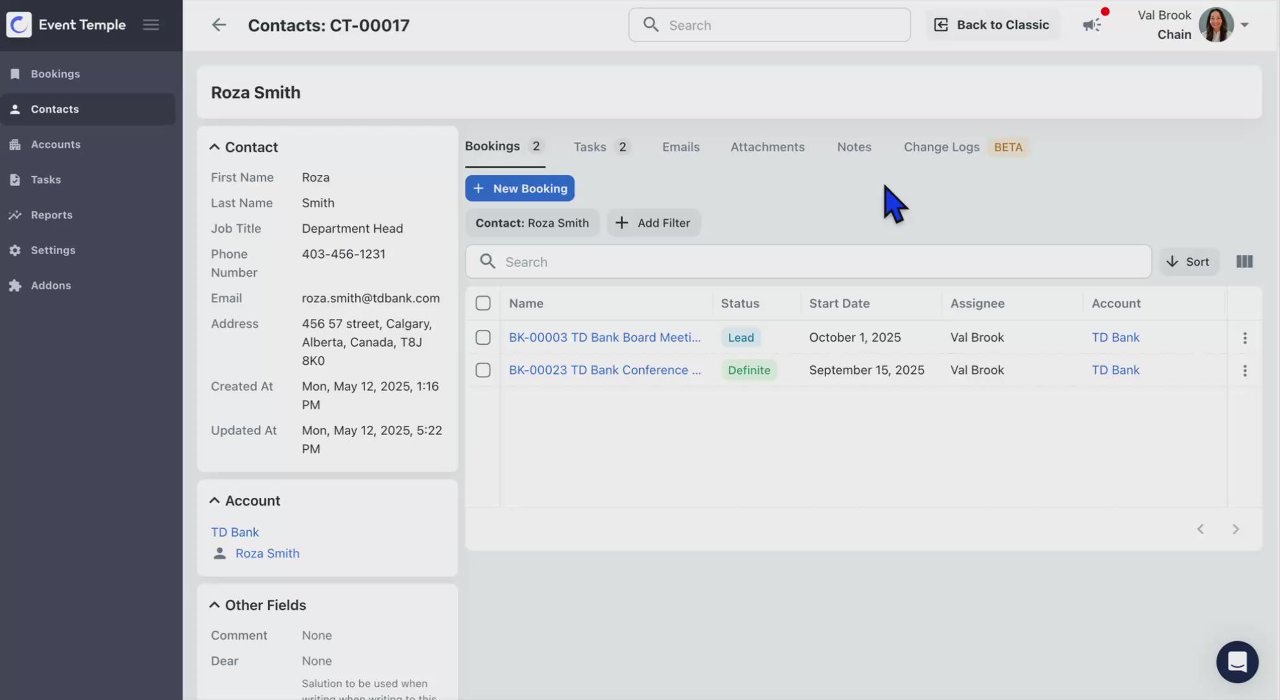The width and height of the screenshot is (1280, 700).
Task: Toggle the sidebar hamburger menu
Action: point(151,25)
